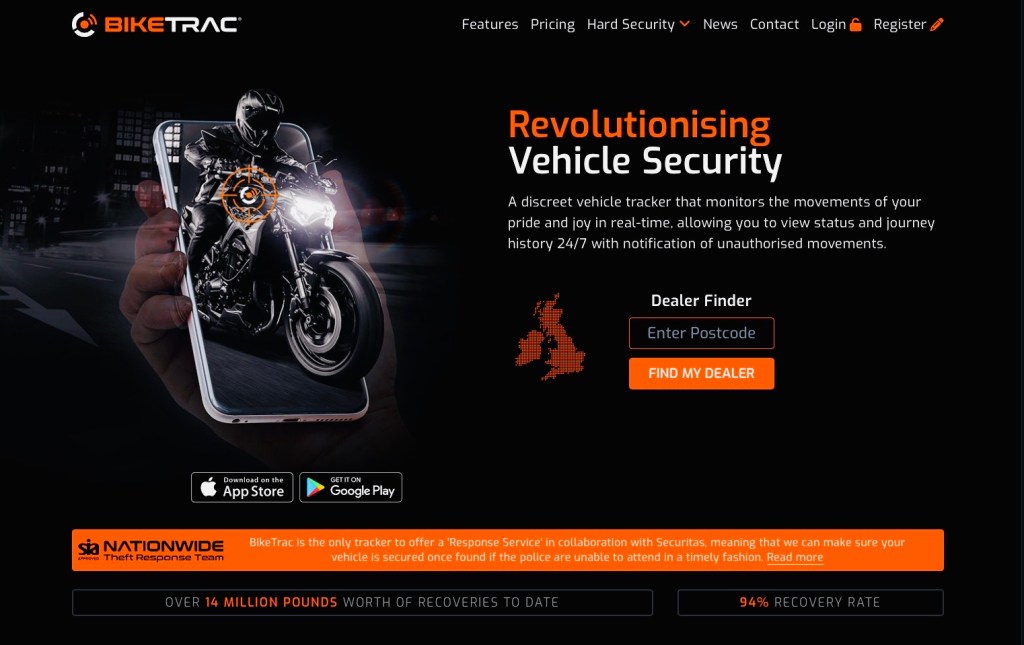The image size is (1024, 645).
Task: Click the orange UK map icon
Action: (x=551, y=337)
